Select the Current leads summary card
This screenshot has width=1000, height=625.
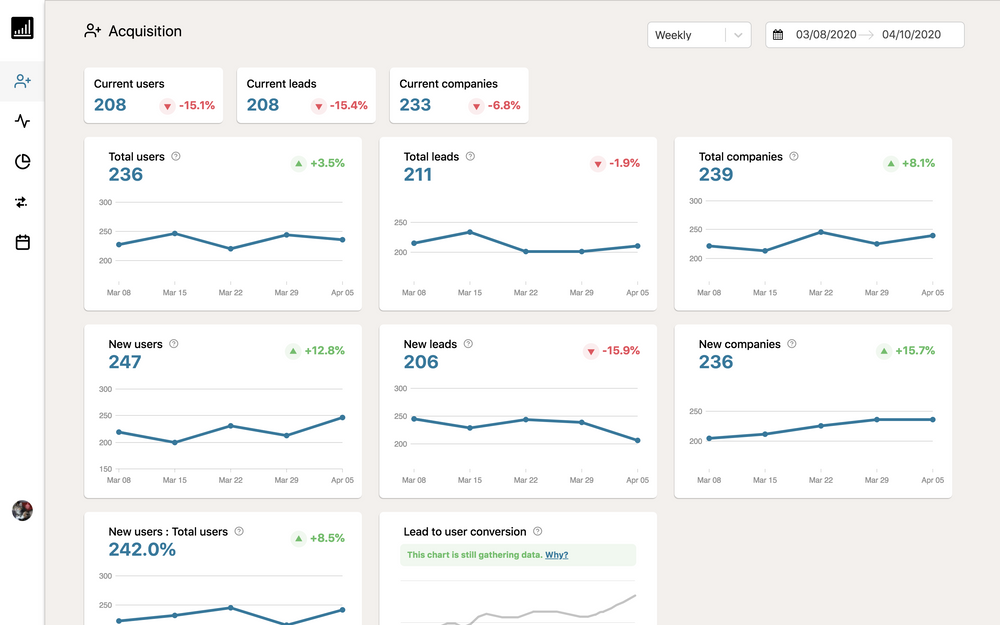click(x=305, y=94)
